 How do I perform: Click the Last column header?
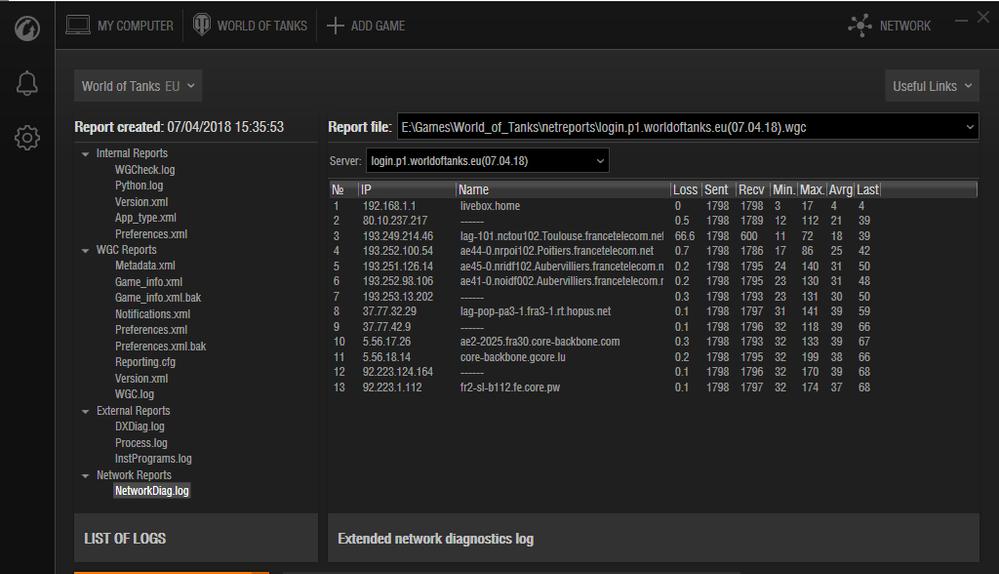(867, 189)
